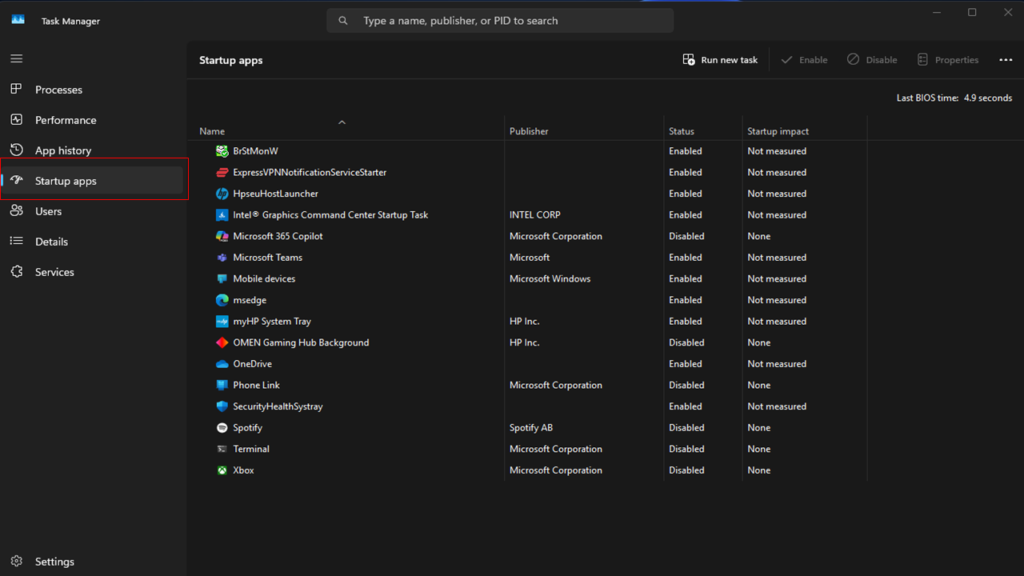Click the Intel Graphics Command Center icon
The height and width of the screenshot is (576, 1024).
coord(222,215)
